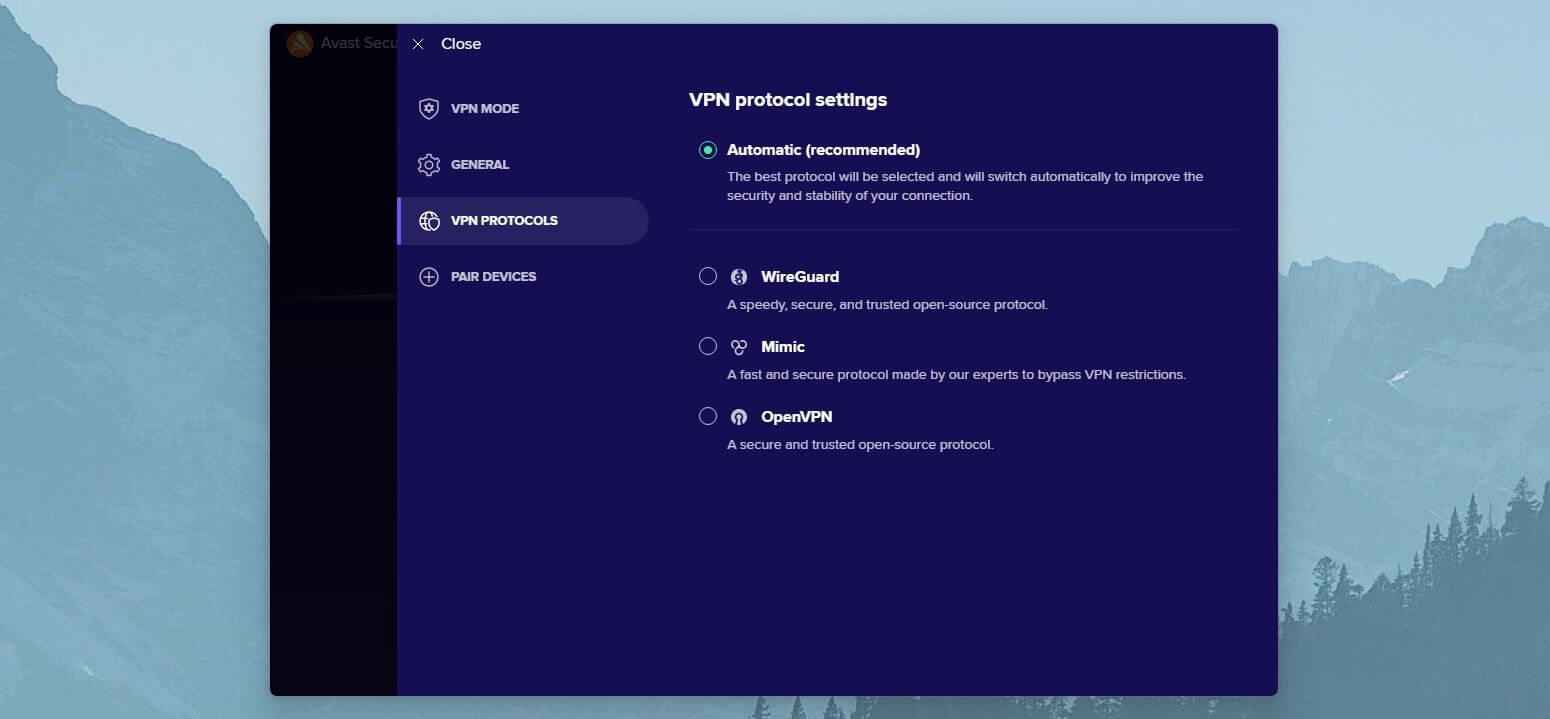Click the Avast logo in the background window
The height and width of the screenshot is (719, 1550).
tap(300, 44)
